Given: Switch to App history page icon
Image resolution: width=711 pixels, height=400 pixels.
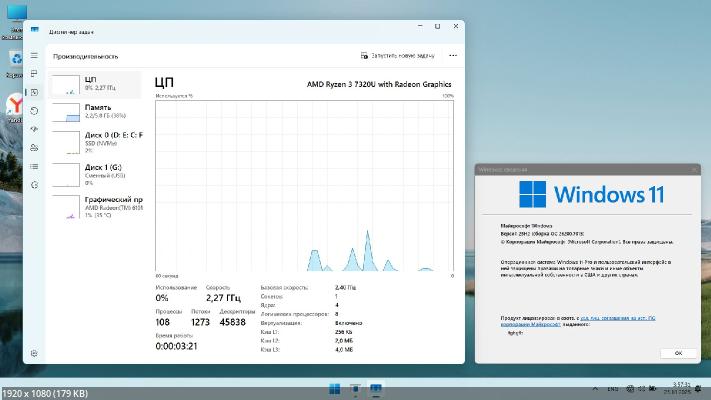Looking at the screenshot, I should [x=34, y=110].
